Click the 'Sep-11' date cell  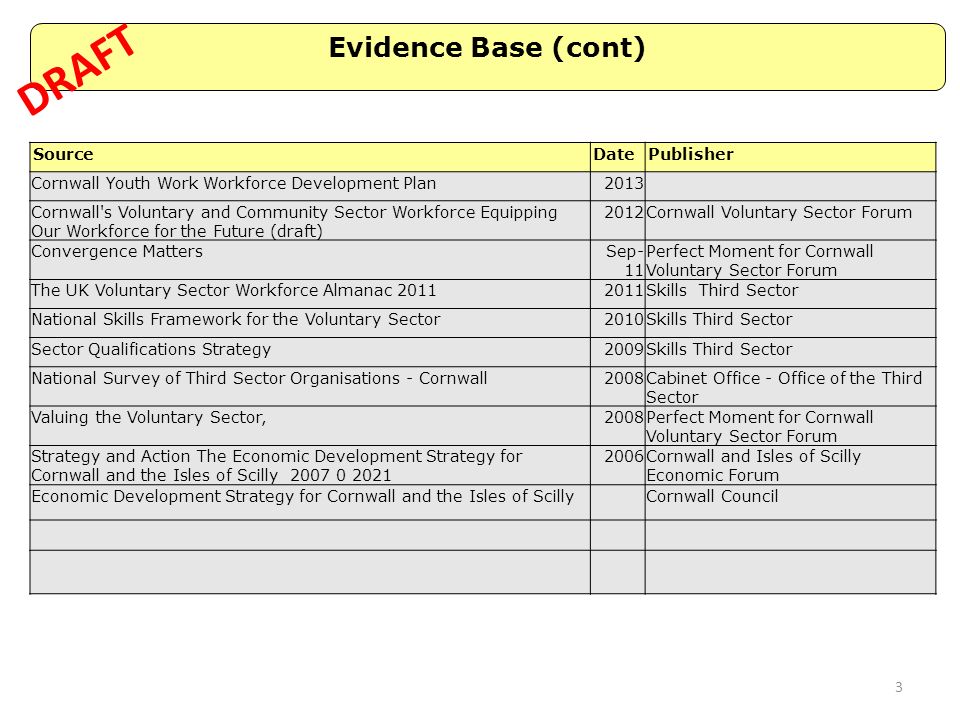pyautogui.click(x=617, y=260)
